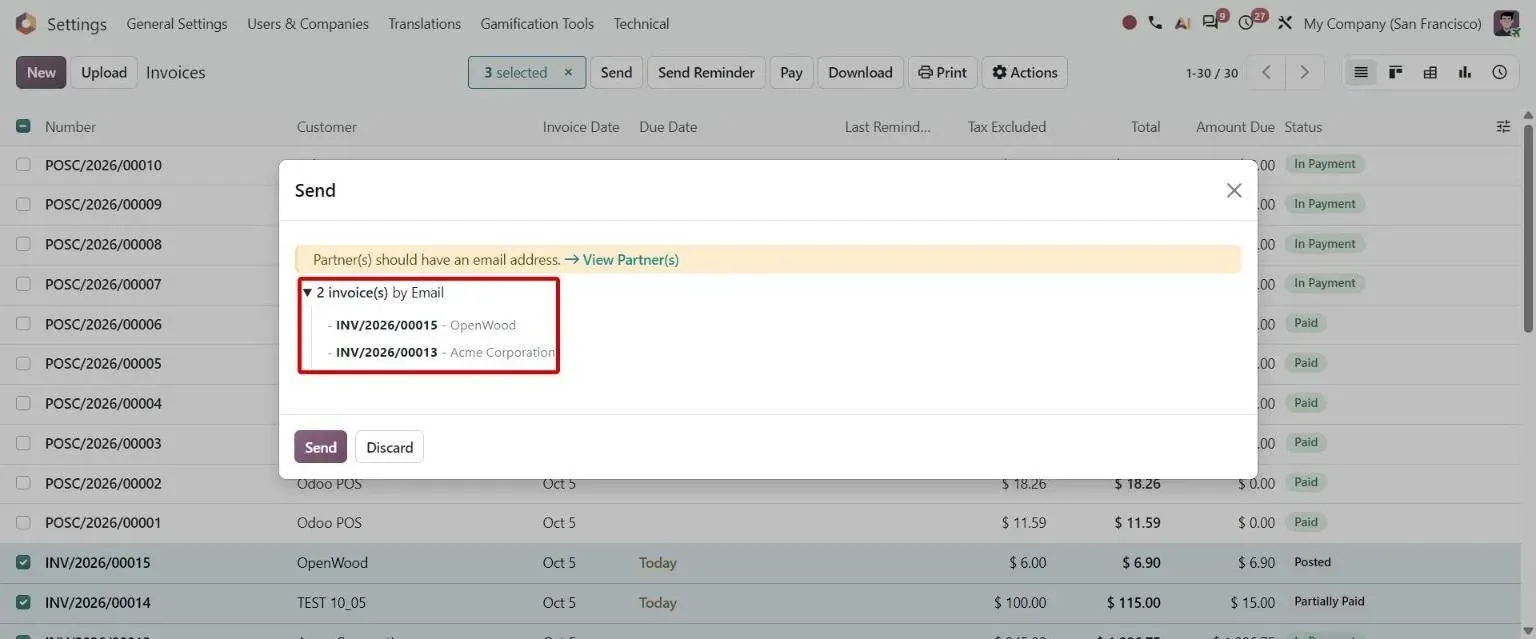Viewport: 1536px width, 639px height.
Task: Check the POSC/2026/00002 row checkbox
Action: (23, 482)
